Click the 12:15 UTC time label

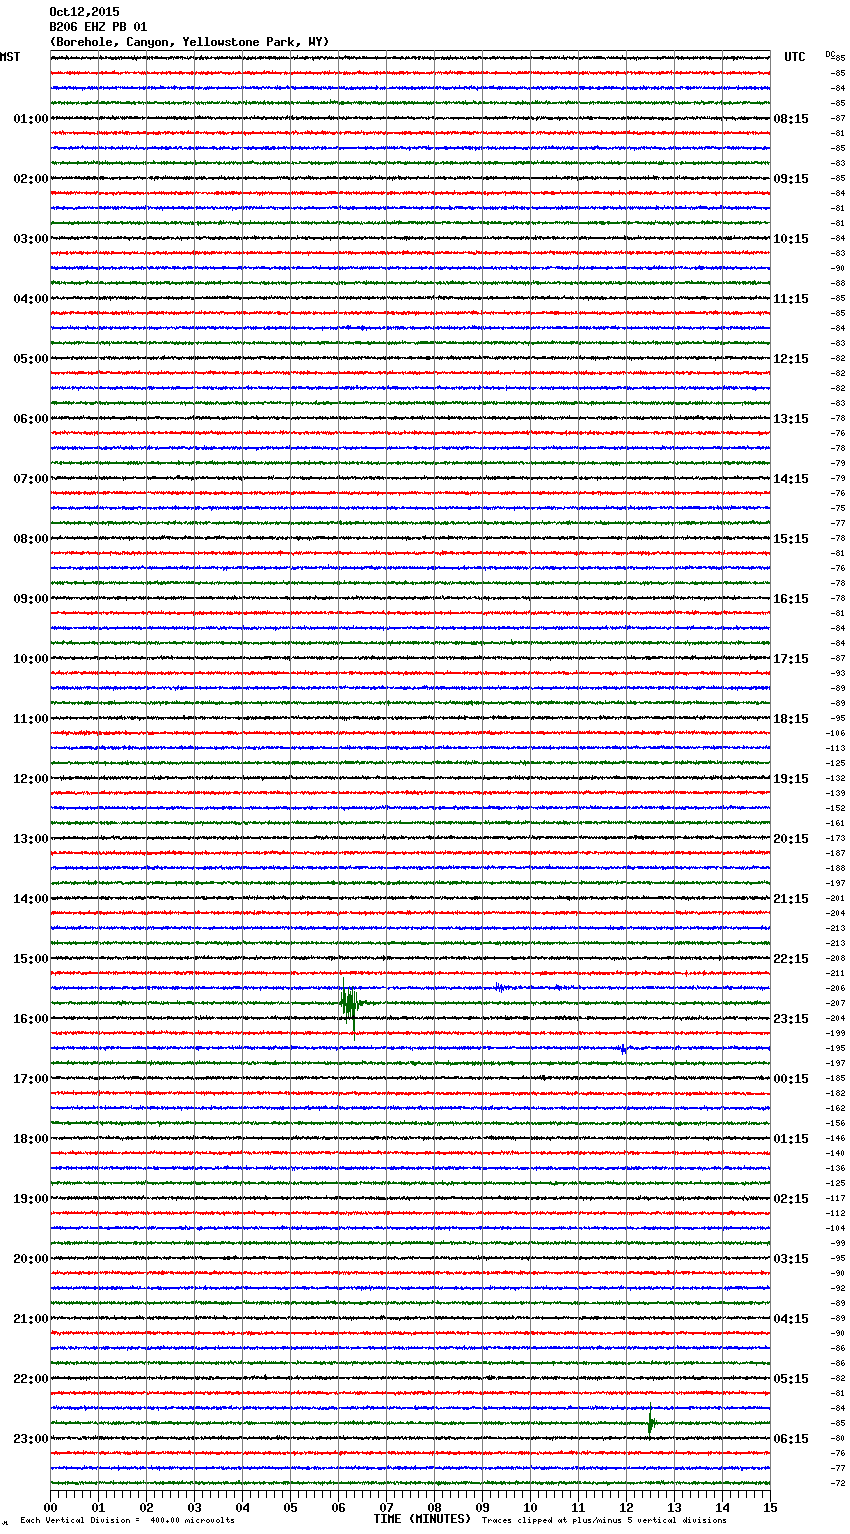791,359
